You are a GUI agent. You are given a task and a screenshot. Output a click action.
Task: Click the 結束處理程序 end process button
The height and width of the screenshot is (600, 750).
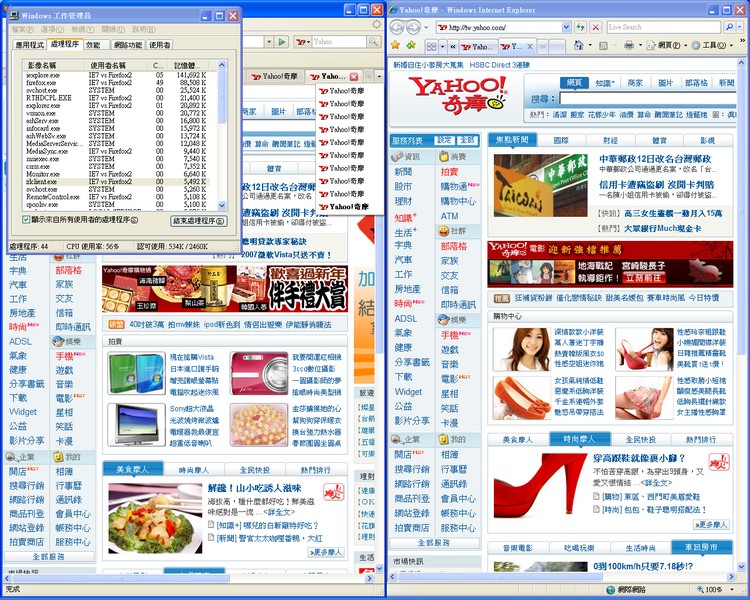coord(199,220)
